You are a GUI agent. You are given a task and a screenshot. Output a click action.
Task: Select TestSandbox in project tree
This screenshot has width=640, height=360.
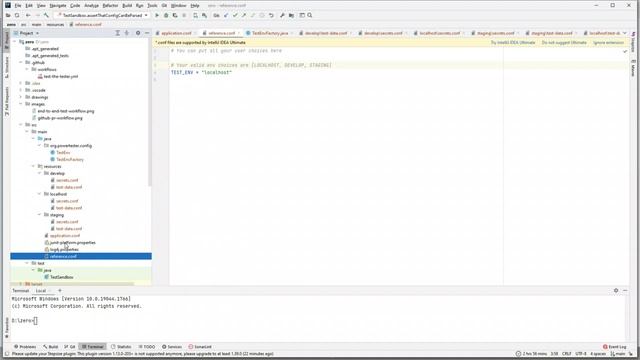click(x=62, y=277)
